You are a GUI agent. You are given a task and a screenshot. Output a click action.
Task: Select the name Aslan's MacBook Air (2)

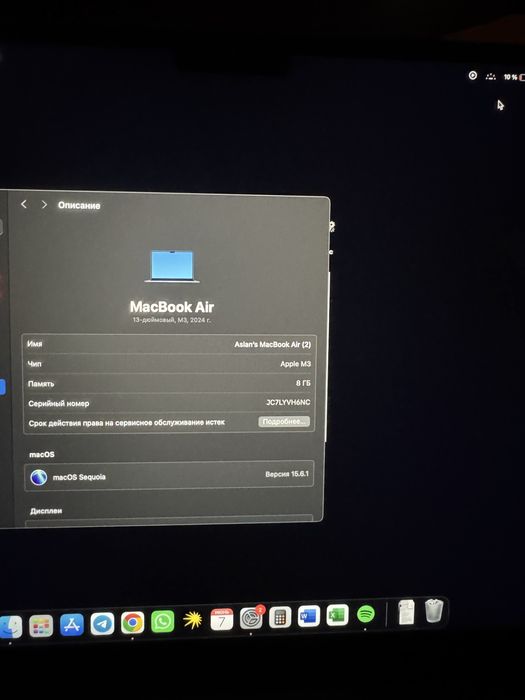coord(273,345)
